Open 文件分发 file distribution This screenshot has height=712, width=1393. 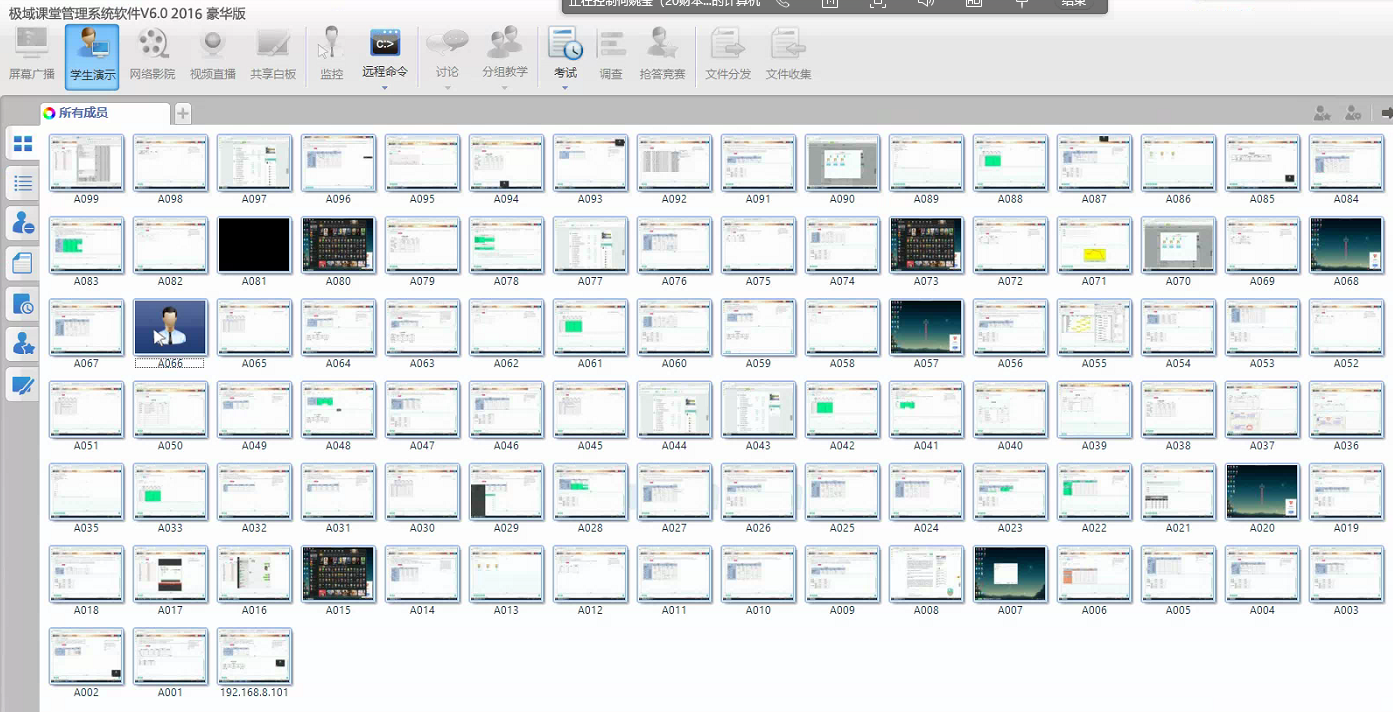click(728, 56)
